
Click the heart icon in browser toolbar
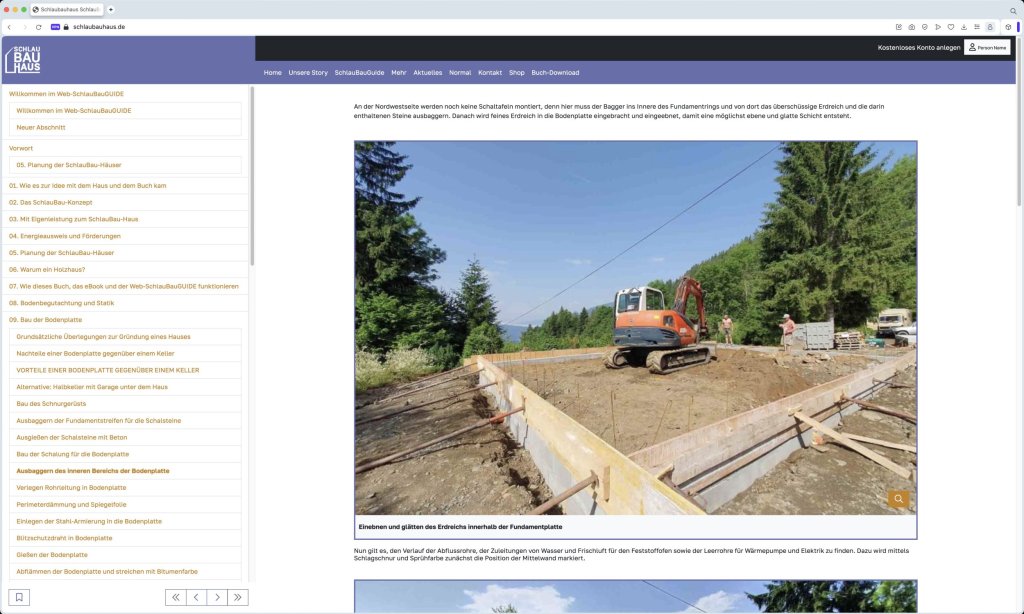coord(950,27)
